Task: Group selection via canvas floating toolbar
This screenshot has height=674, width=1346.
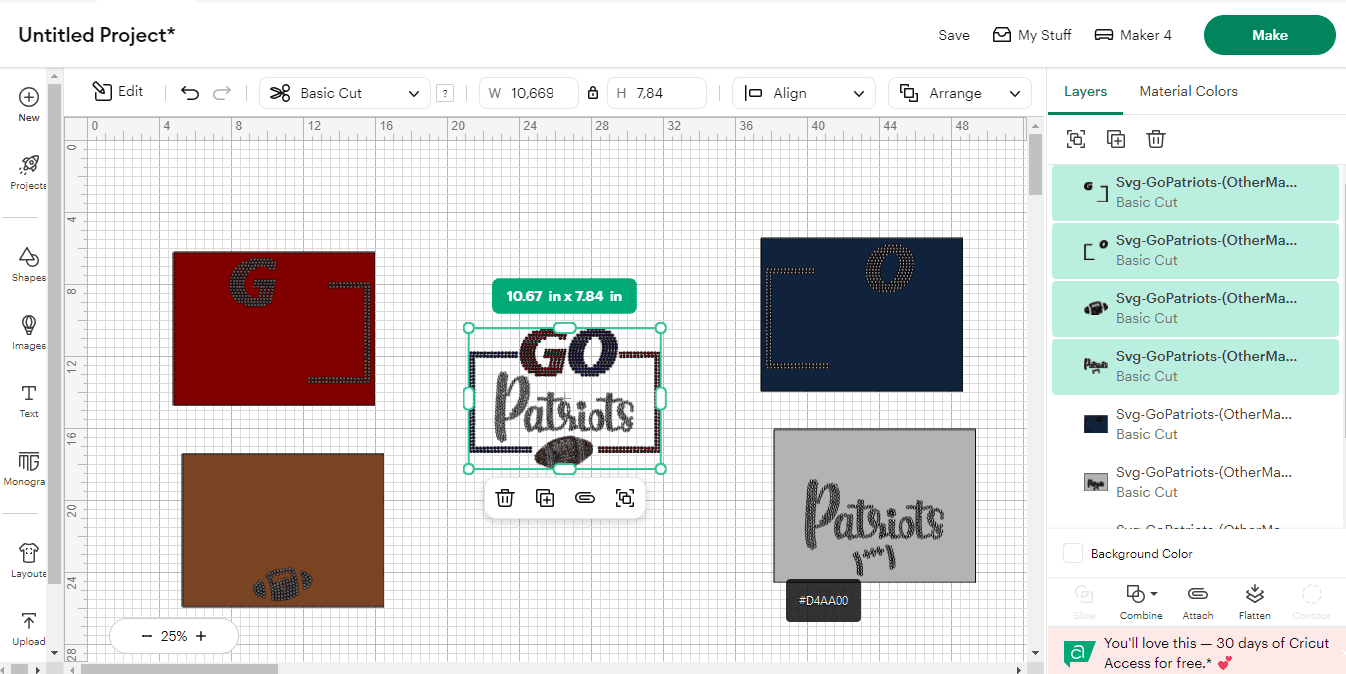Action: [625, 498]
